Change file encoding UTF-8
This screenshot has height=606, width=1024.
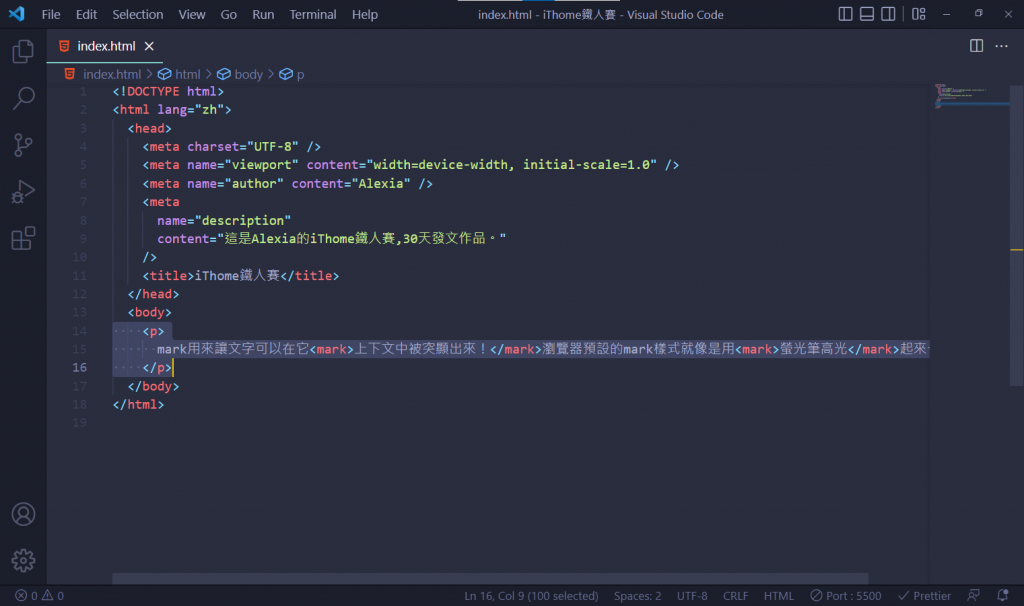pyautogui.click(x=692, y=596)
